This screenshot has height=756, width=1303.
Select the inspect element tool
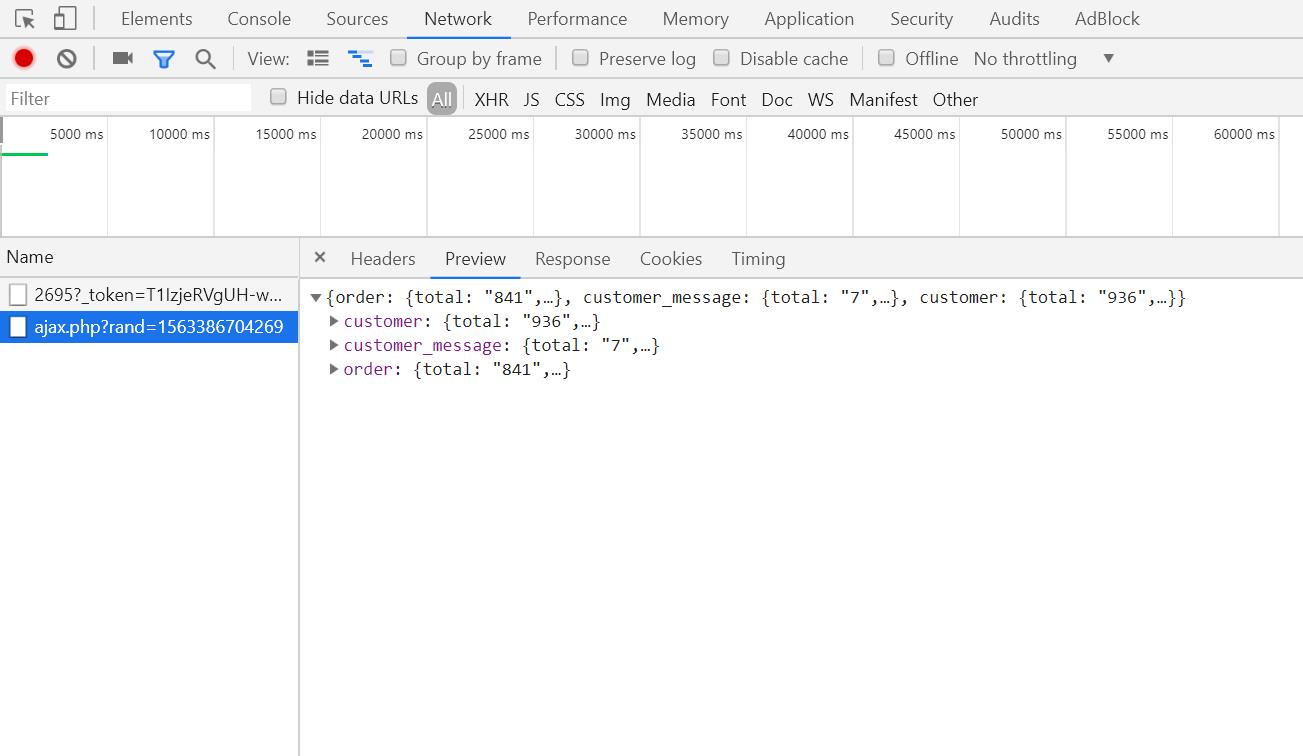tap(23, 18)
